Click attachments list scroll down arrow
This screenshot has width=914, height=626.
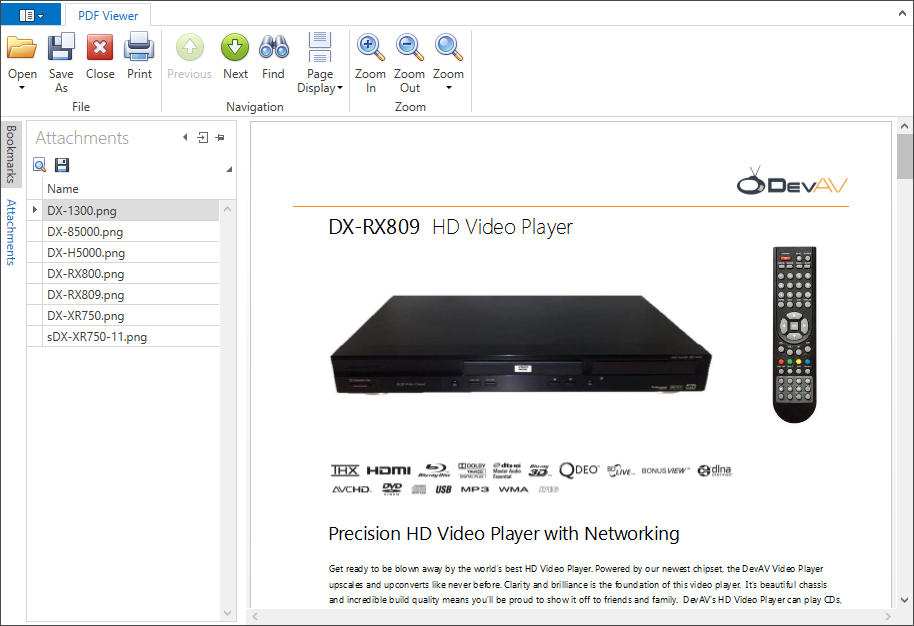(x=228, y=613)
